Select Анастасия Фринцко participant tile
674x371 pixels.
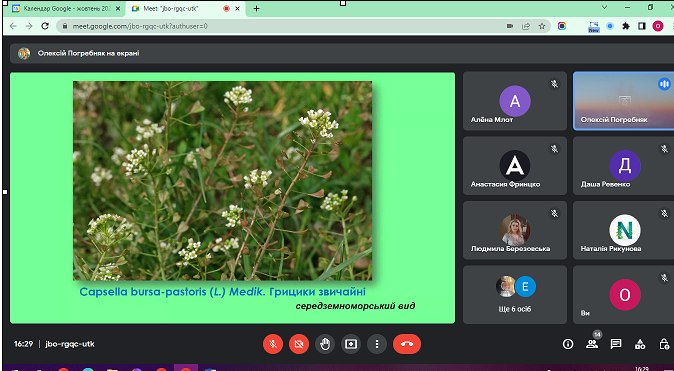coord(515,166)
